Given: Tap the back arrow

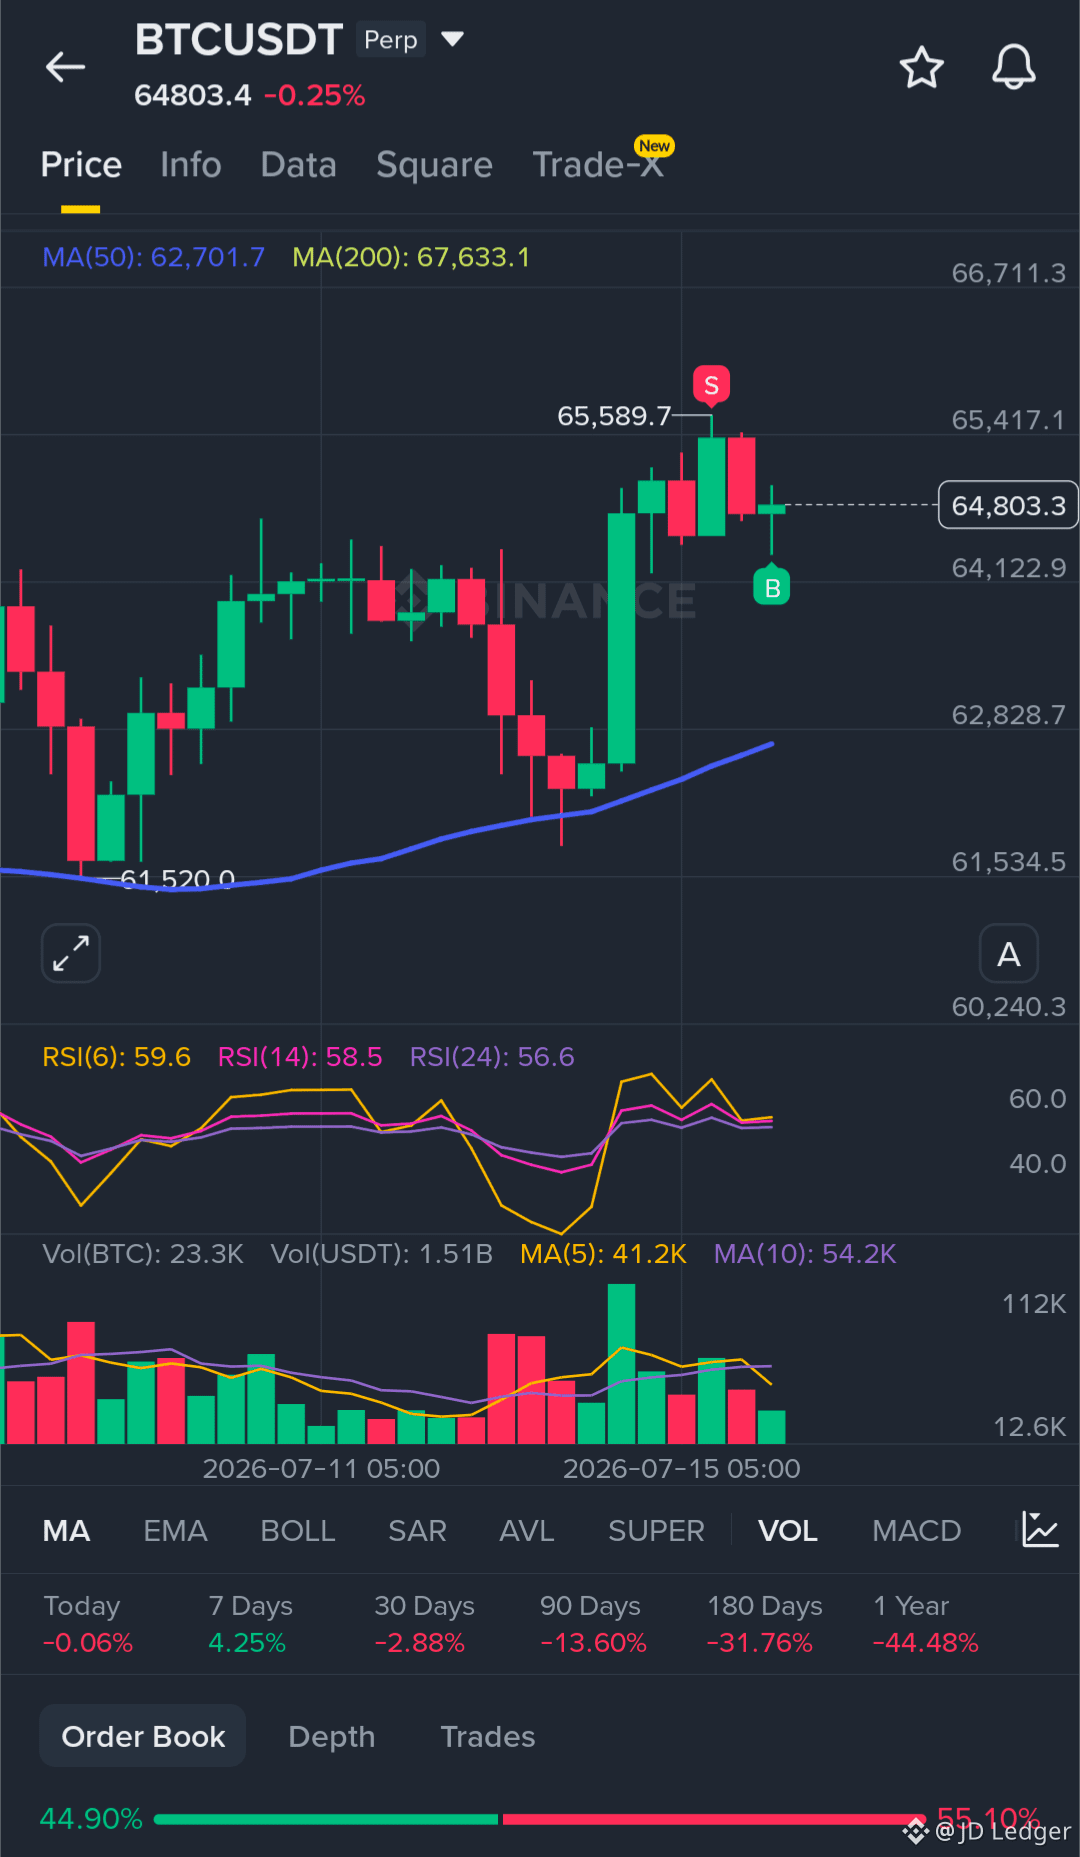Looking at the screenshot, I should pos(66,67).
